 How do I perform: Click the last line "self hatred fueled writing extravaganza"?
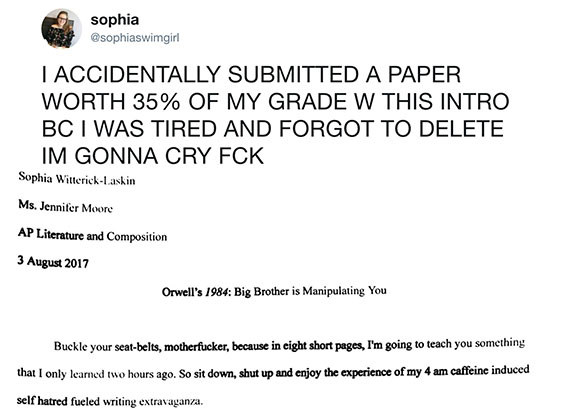109,401
